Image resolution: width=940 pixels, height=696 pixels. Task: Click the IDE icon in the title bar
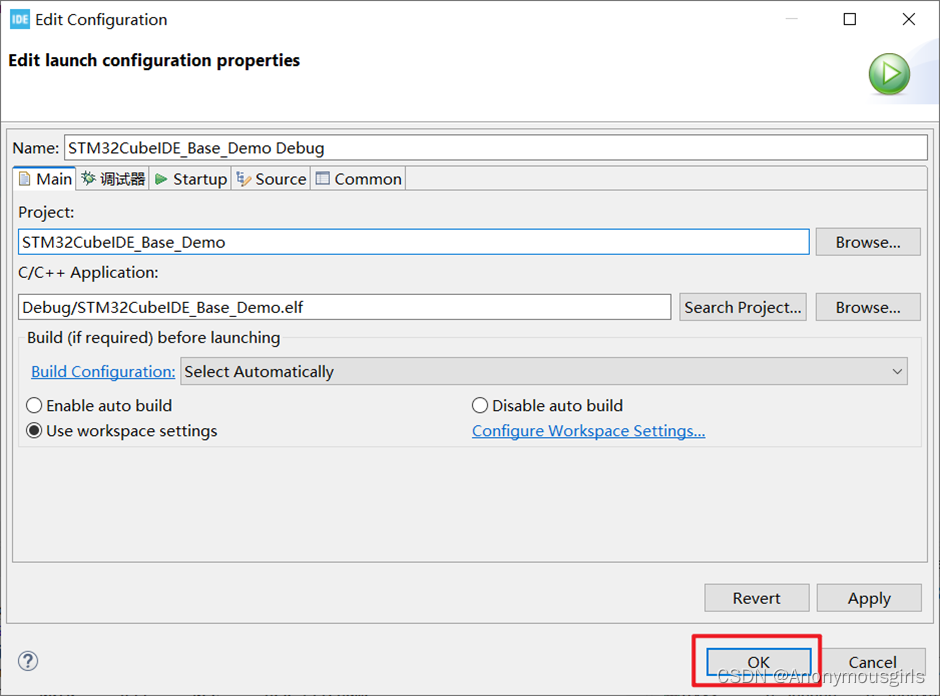[x=20, y=19]
